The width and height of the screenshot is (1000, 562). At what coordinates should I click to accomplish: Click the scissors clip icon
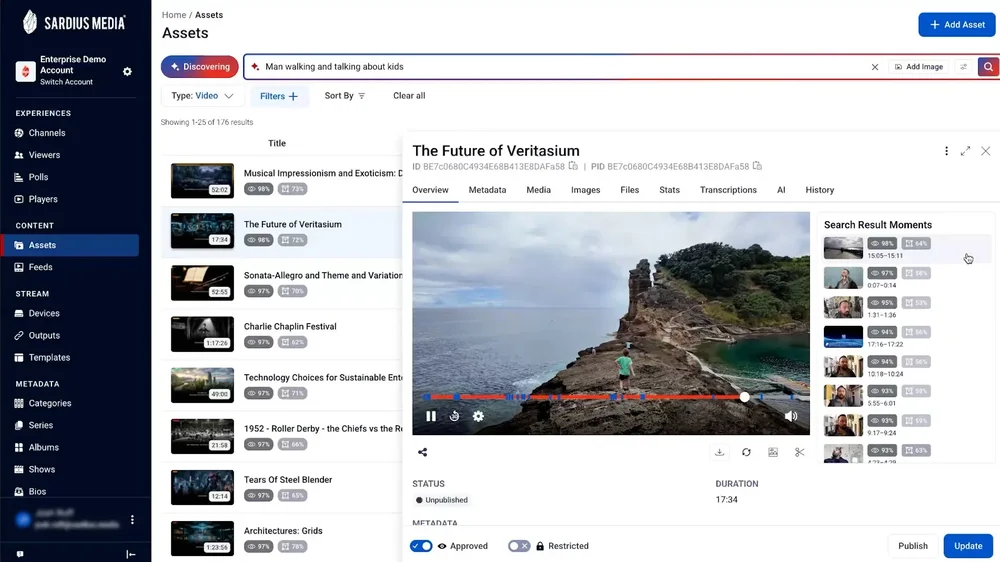[800, 452]
